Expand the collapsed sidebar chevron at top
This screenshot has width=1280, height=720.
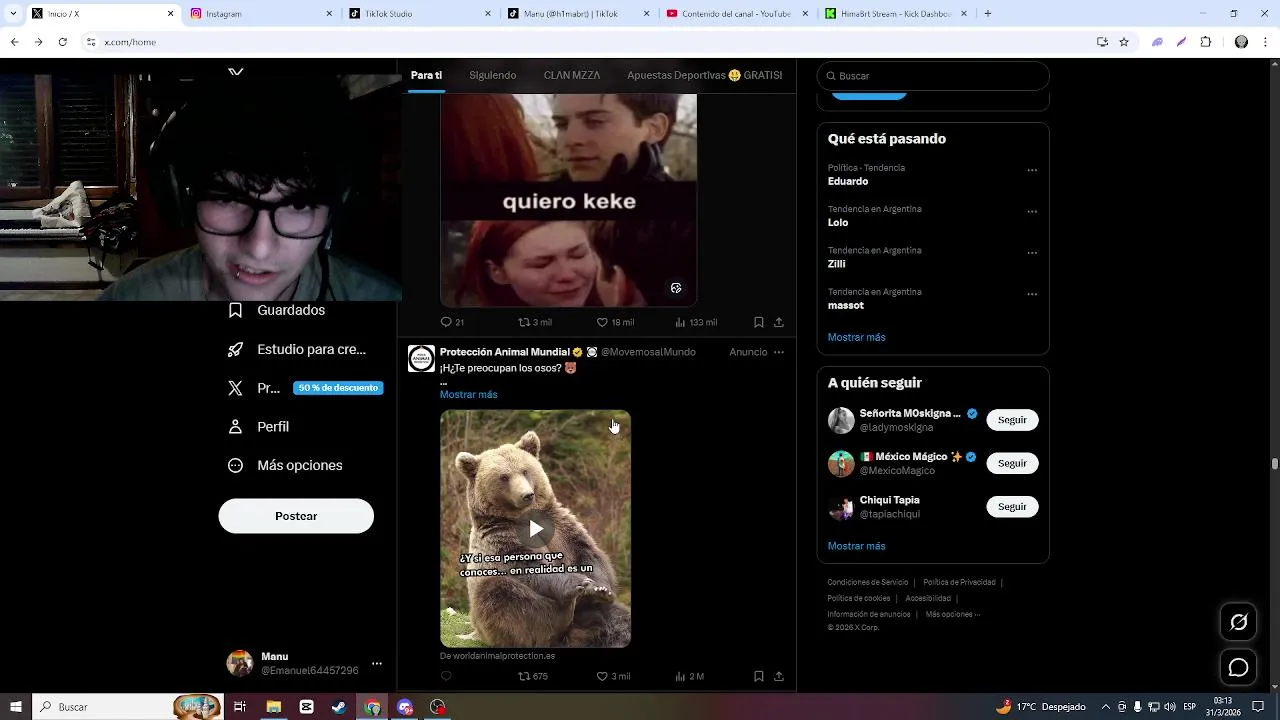tap(236, 72)
